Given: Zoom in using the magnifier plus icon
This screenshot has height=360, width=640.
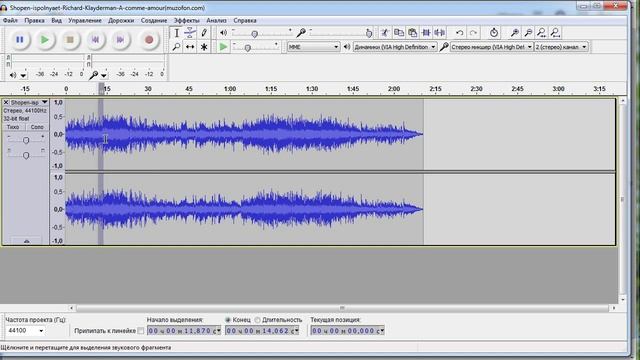Looking at the screenshot, I should (515, 33).
